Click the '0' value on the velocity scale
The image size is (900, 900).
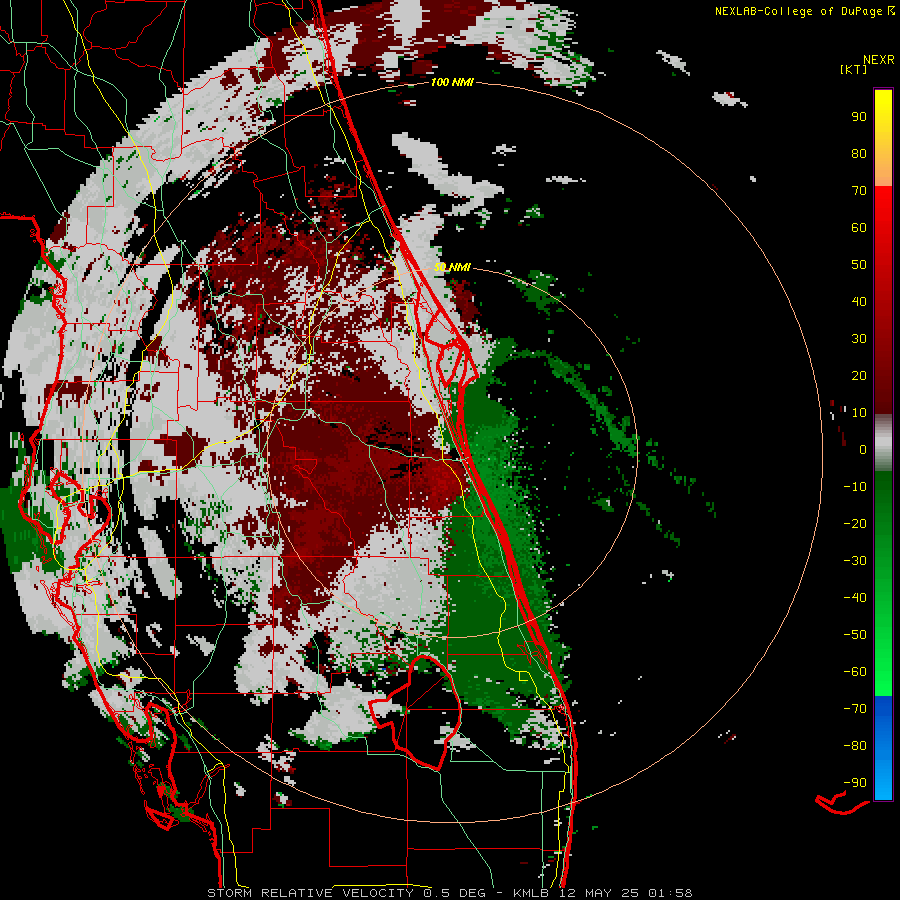coord(863,449)
